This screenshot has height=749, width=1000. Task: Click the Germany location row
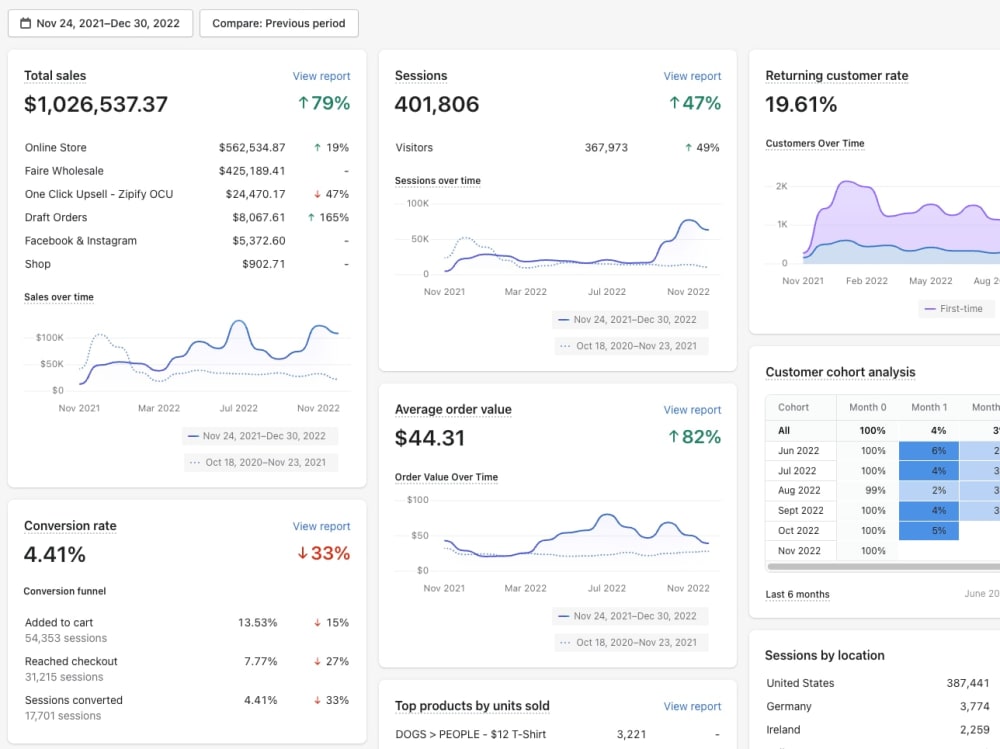(878, 706)
